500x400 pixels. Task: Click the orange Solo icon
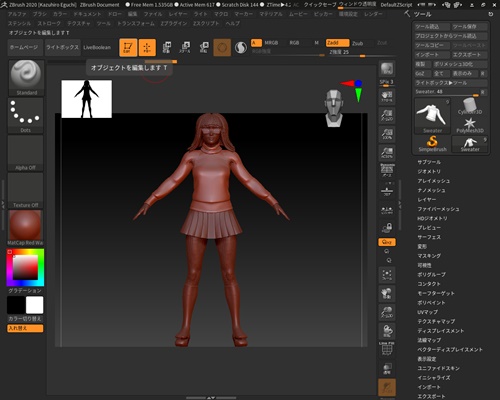coord(387,388)
